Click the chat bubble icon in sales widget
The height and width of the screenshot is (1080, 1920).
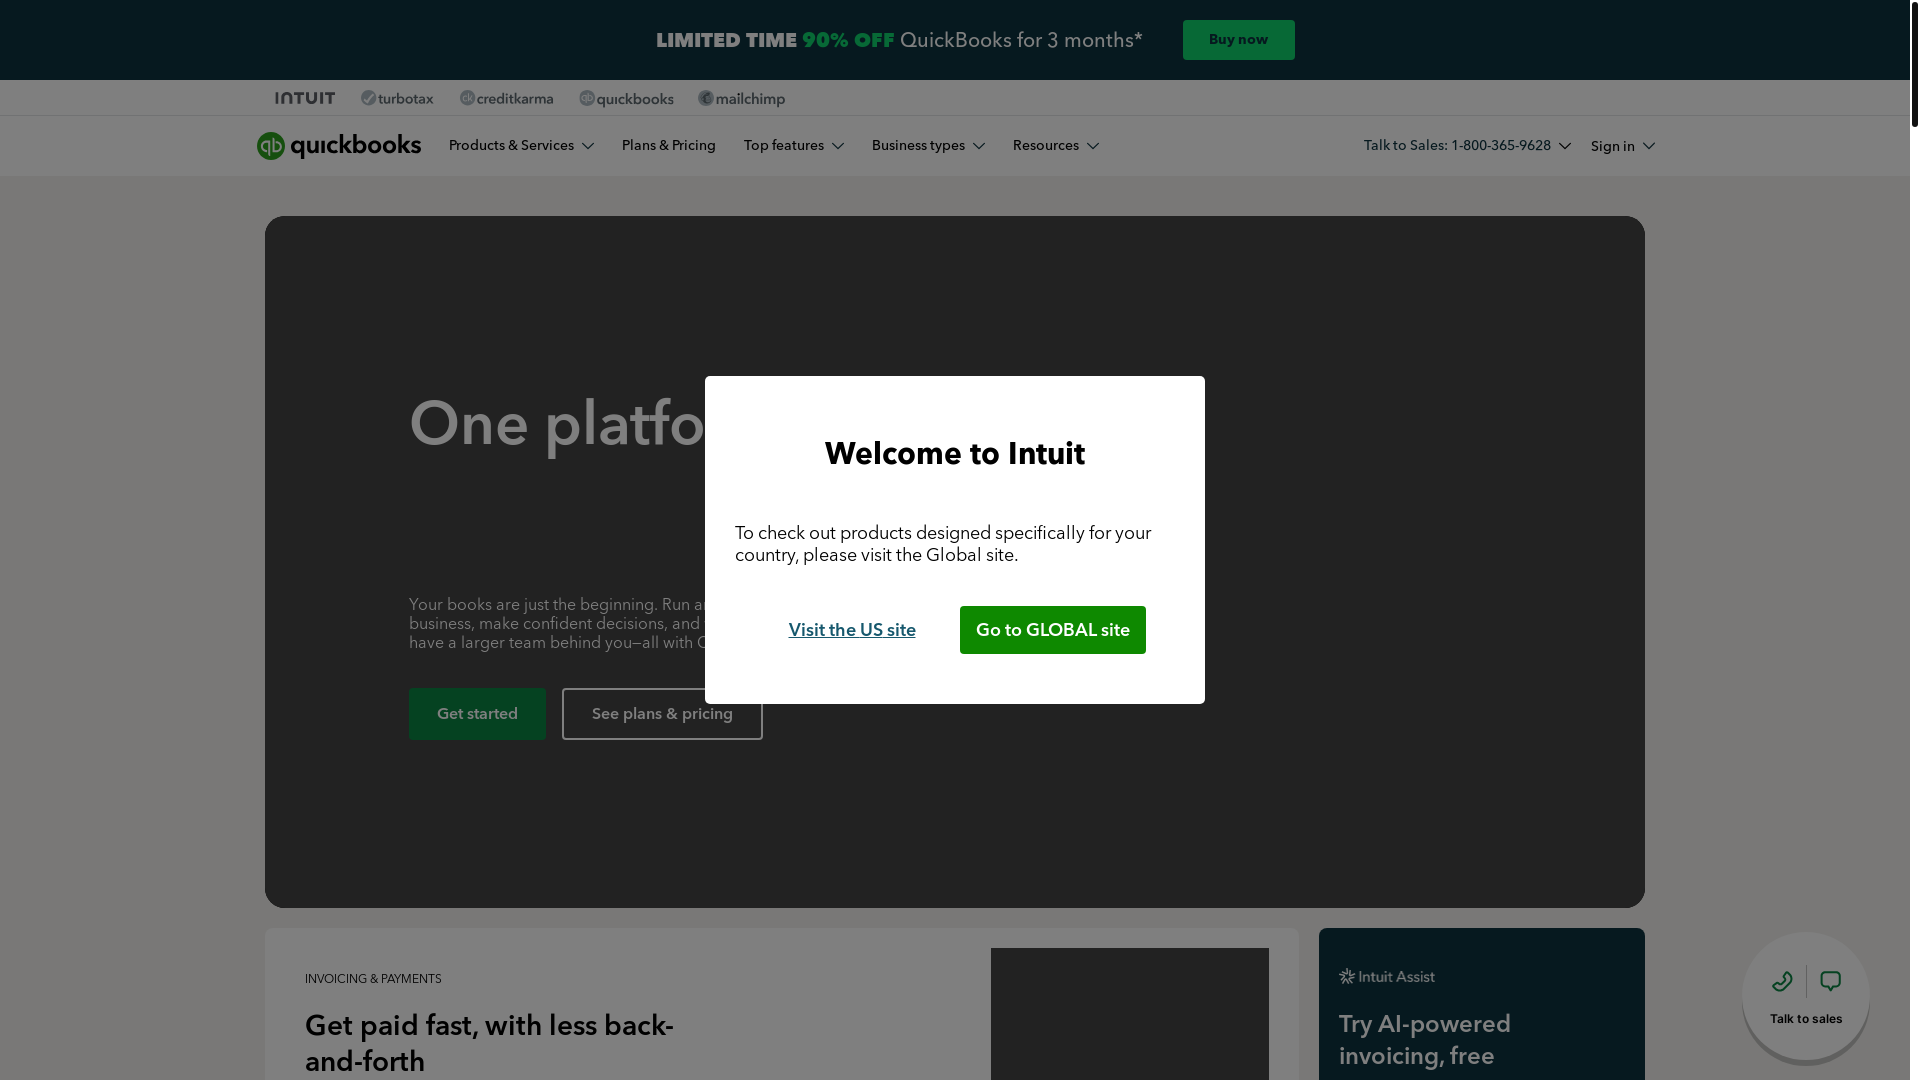tap(1830, 982)
